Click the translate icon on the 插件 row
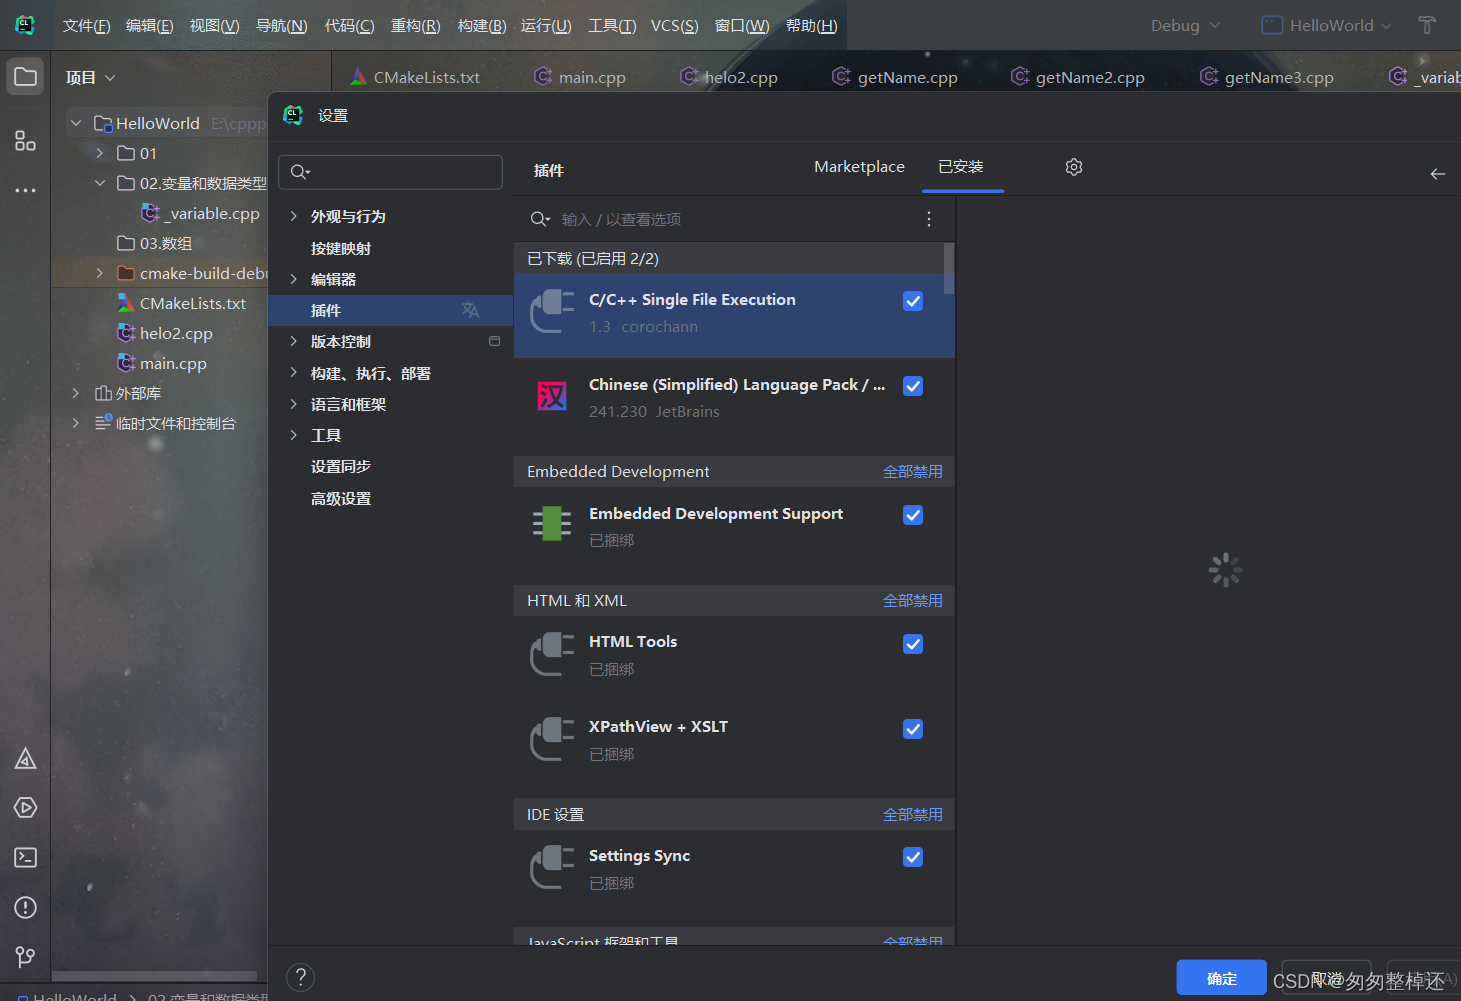1461x1001 pixels. [x=470, y=310]
